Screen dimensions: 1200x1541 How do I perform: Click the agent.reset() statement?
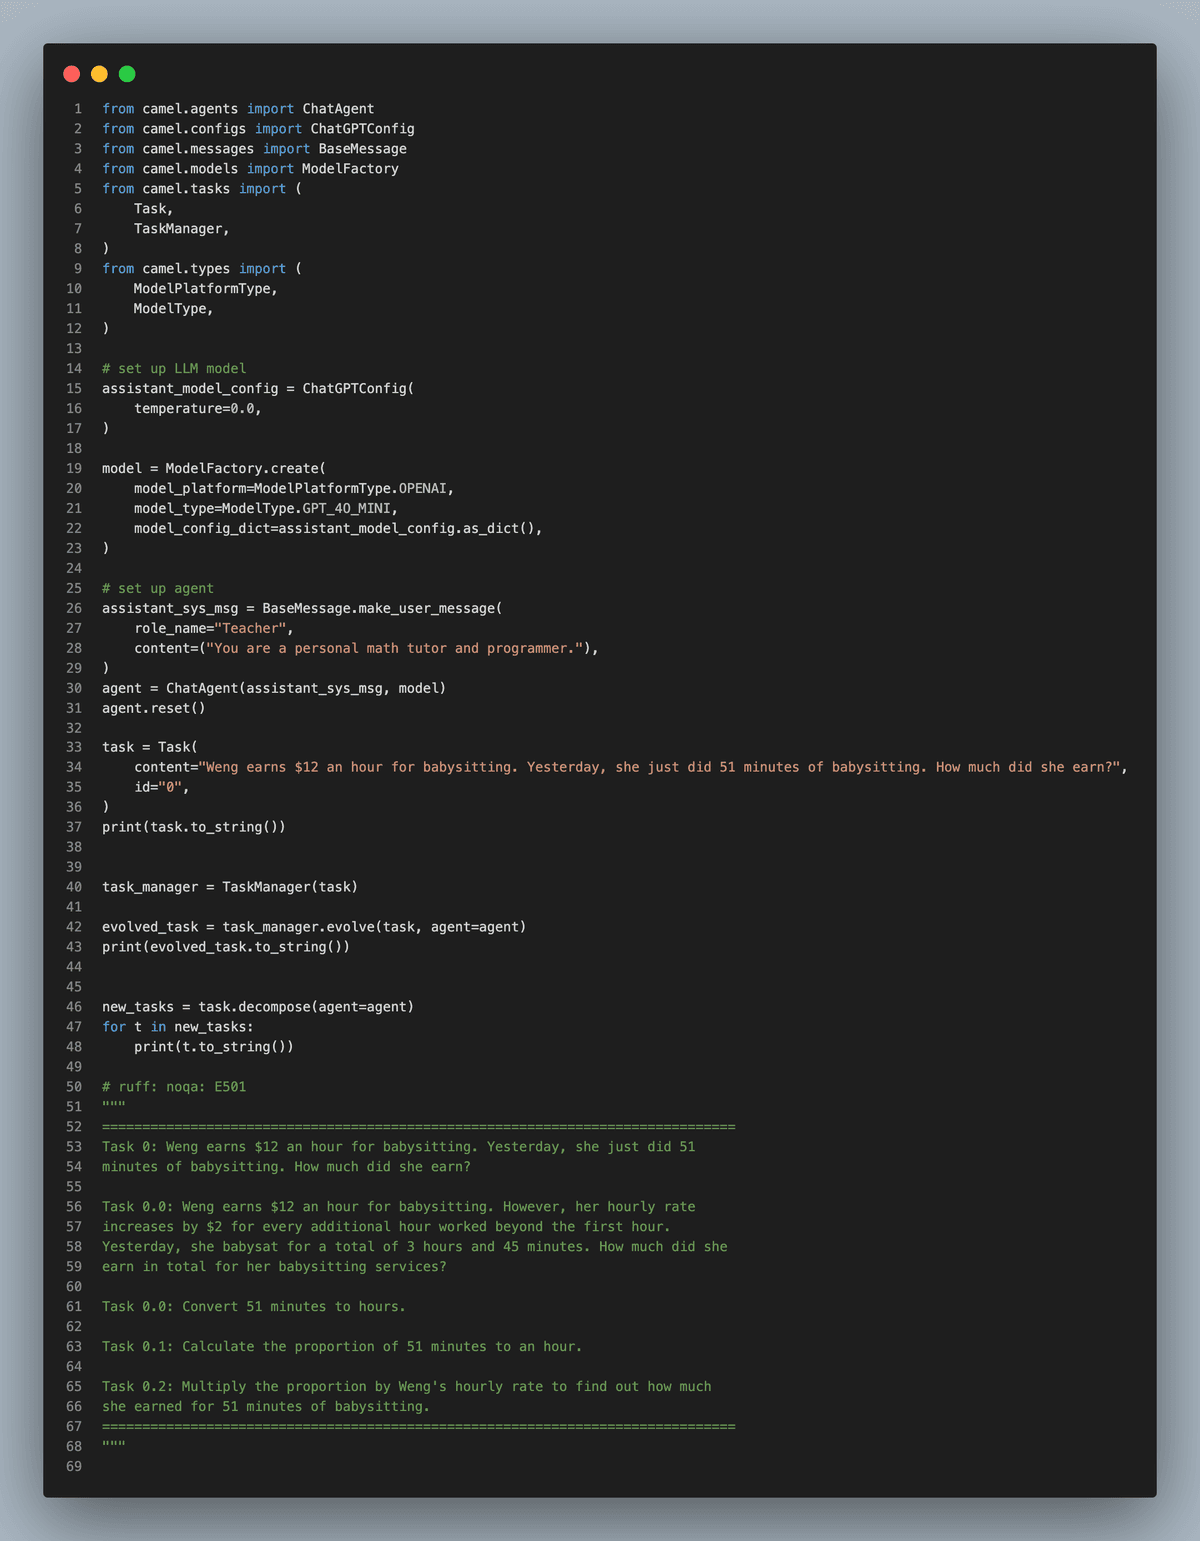click(x=153, y=708)
